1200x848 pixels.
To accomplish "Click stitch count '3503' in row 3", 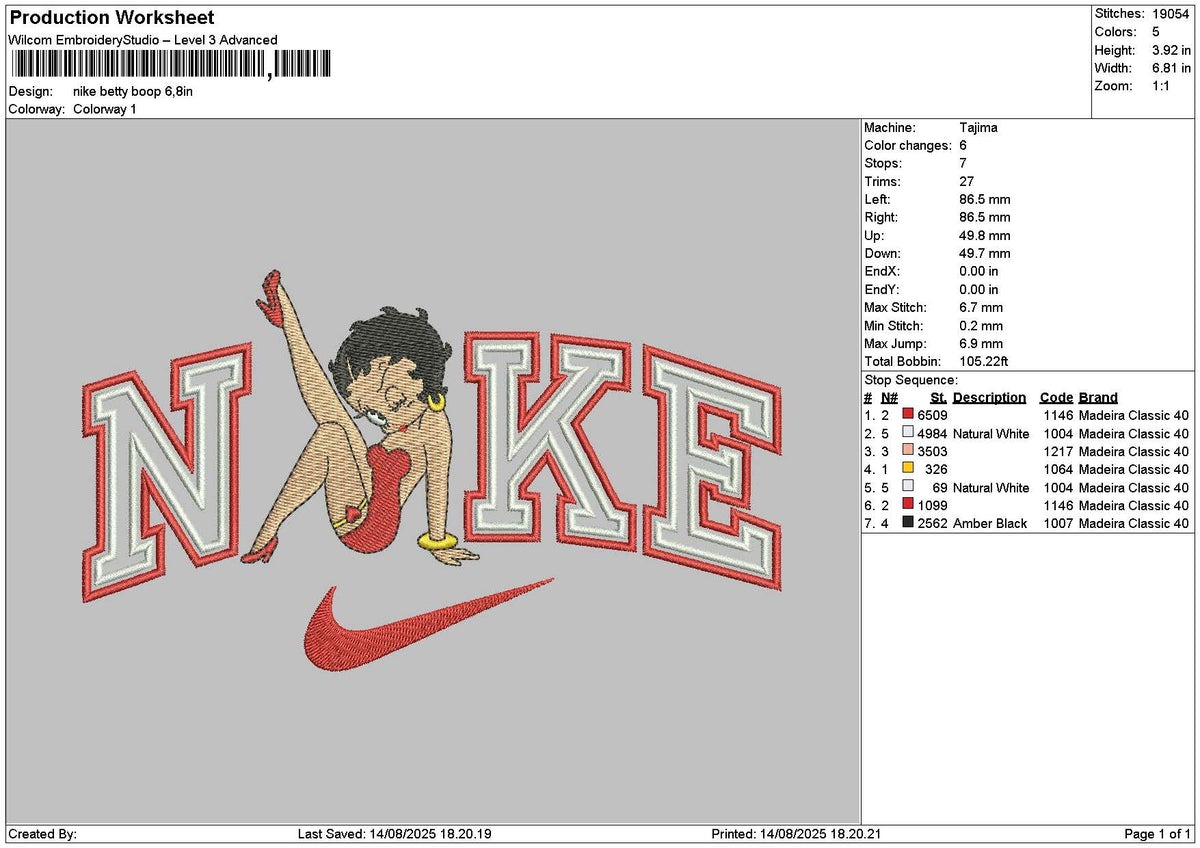I will tap(932, 451).
